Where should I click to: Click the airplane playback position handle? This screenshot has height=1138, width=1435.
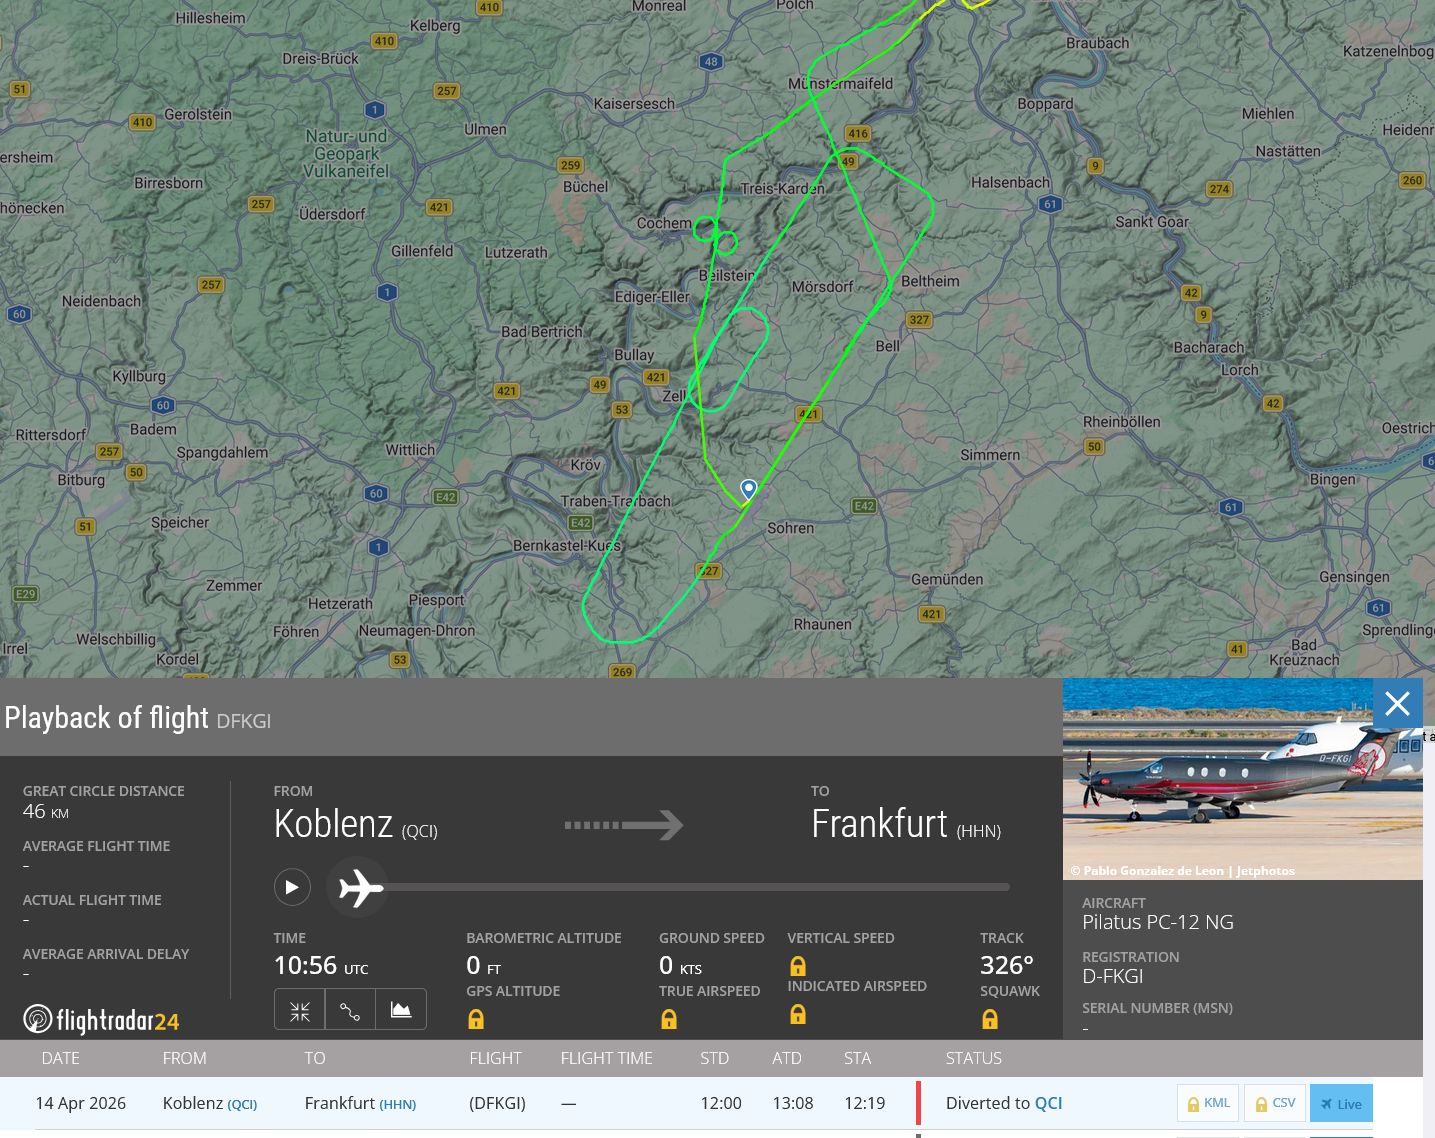coord(360,887)
